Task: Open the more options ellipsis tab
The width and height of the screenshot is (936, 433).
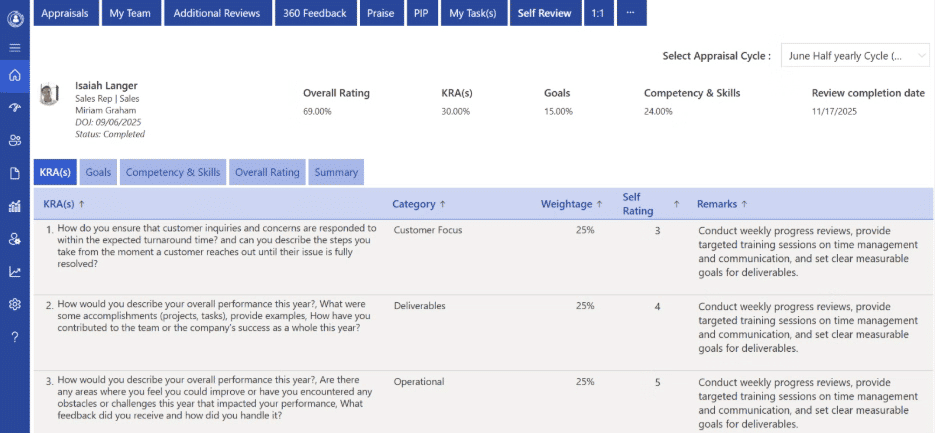Action: [629, 13]
